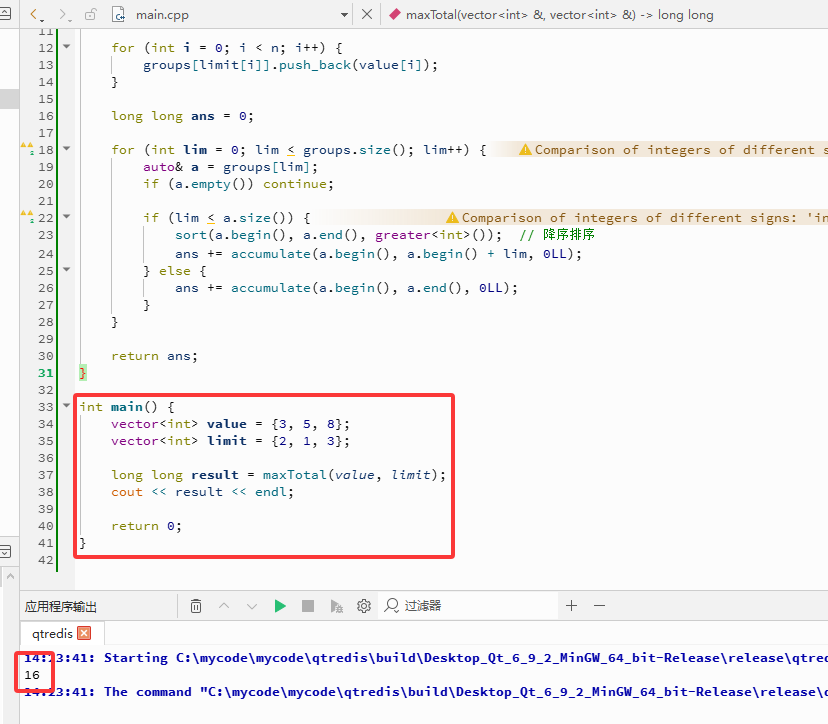Screen dimensions: 828x724
Task: Jump to previous output item
Action: (x=224, y=606)
